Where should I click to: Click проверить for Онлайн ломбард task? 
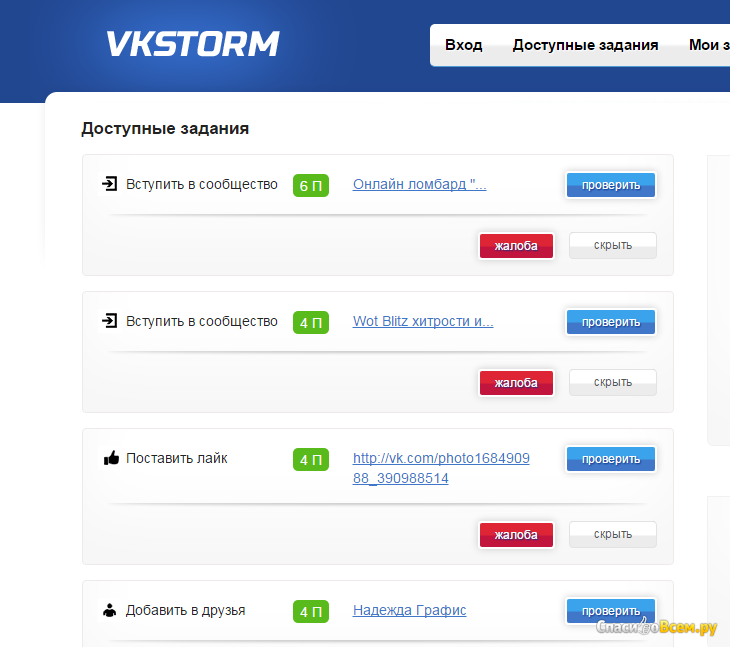point(611,185)
